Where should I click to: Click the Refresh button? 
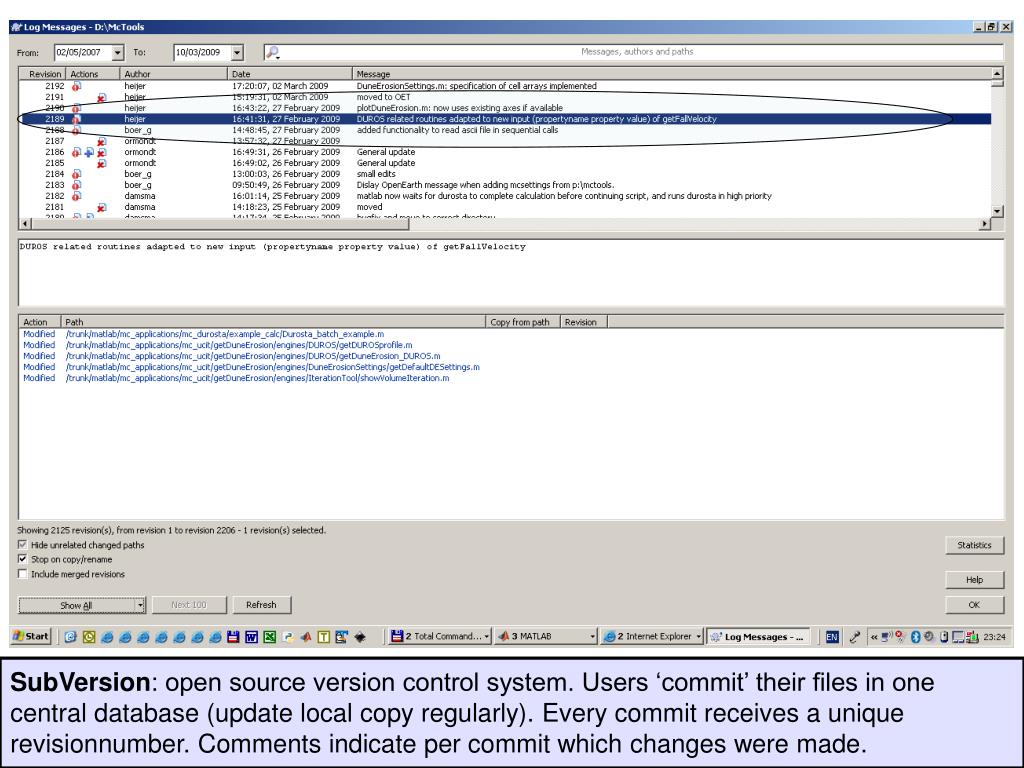point(261,605)
